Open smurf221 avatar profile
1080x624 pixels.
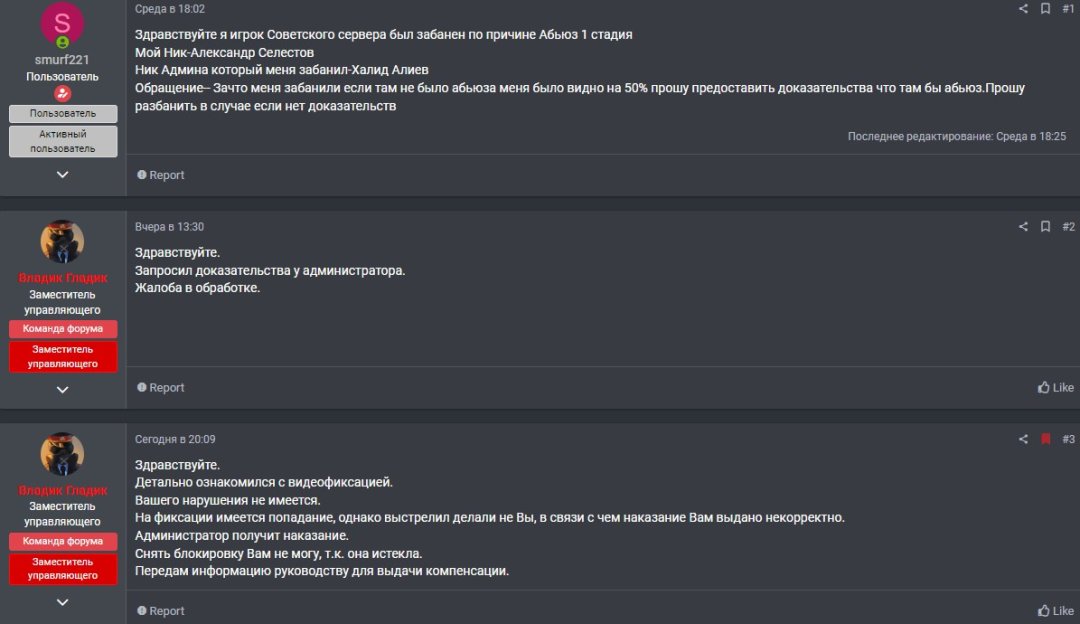pos(62,23)
